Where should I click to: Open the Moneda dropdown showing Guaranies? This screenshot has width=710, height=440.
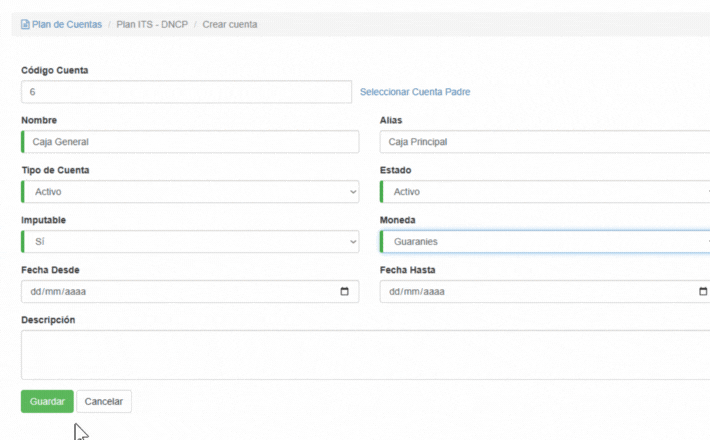tap(545, 242)
